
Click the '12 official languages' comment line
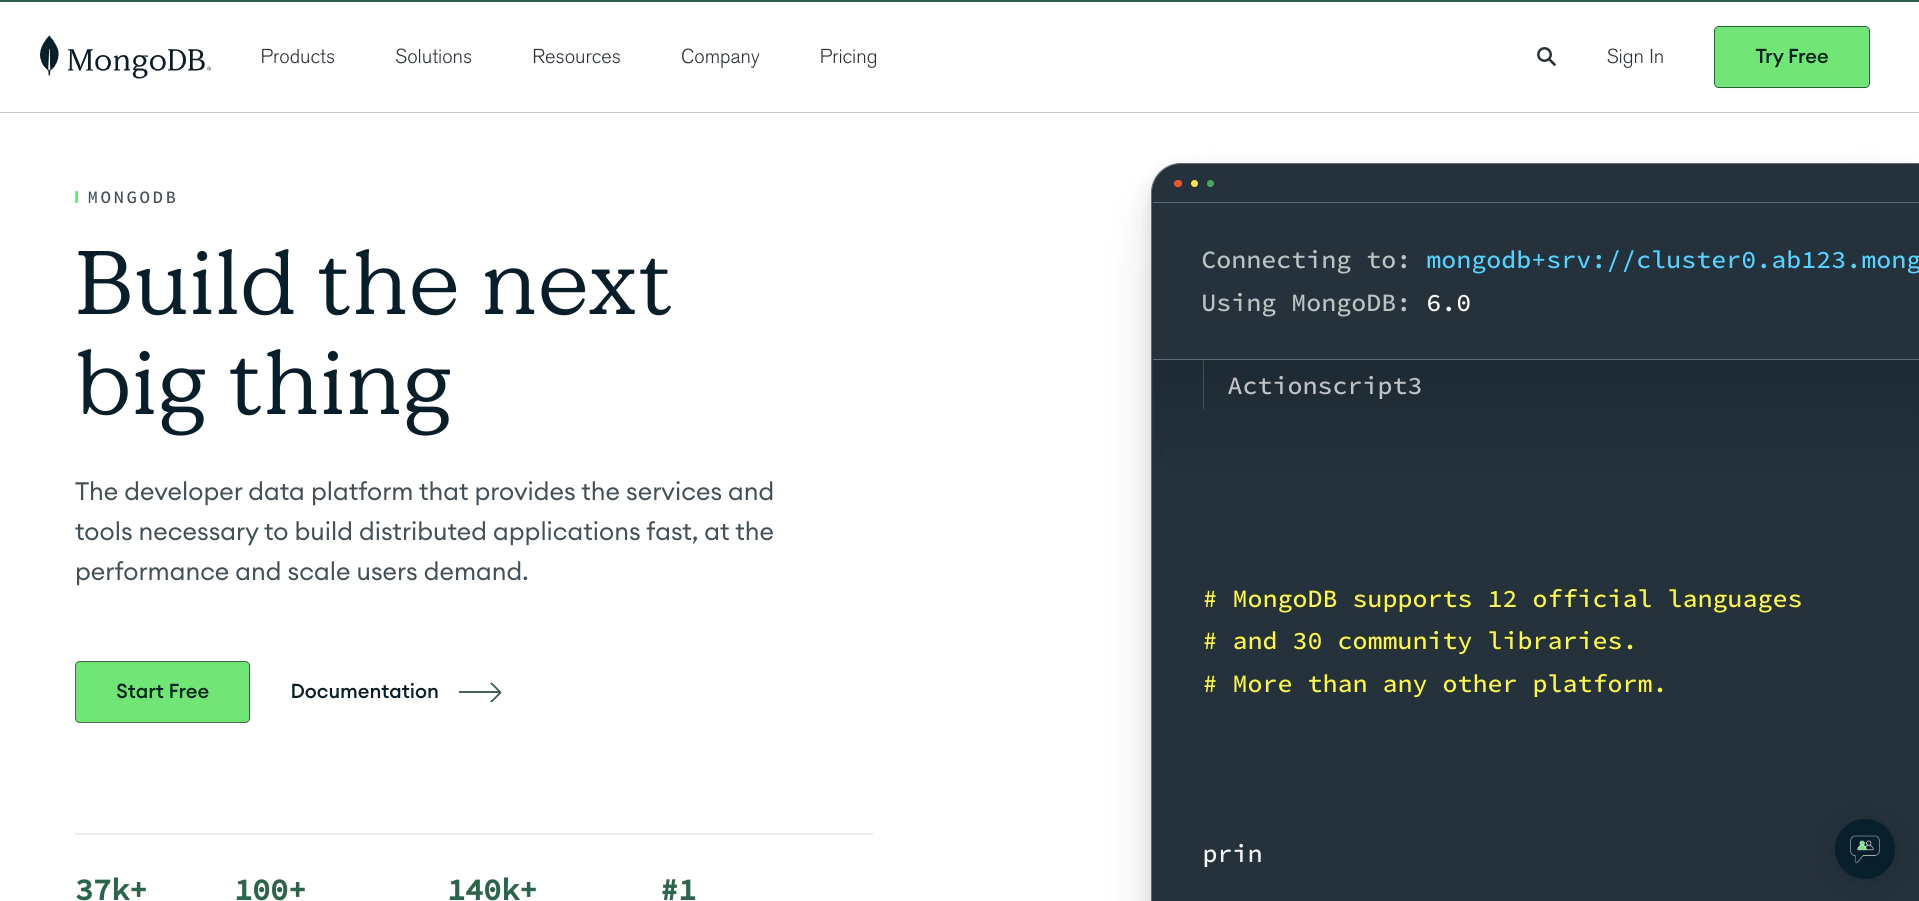coord(1502,599)
